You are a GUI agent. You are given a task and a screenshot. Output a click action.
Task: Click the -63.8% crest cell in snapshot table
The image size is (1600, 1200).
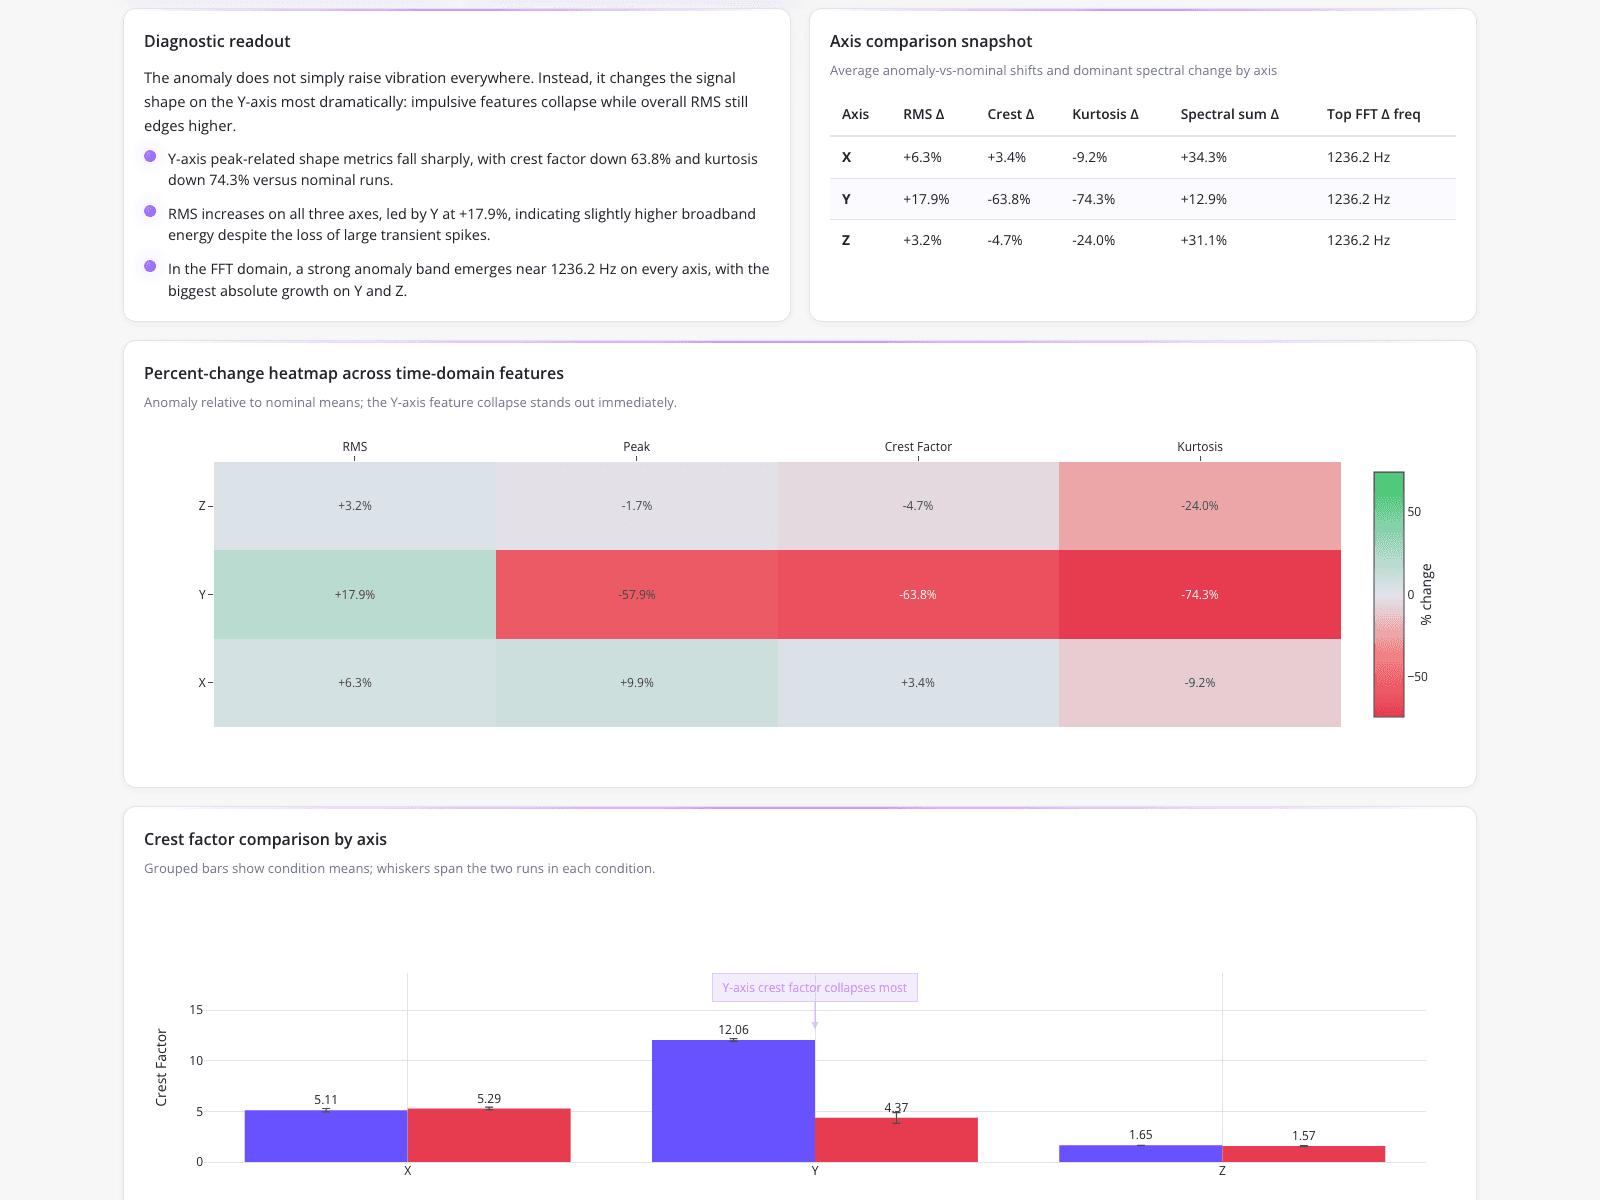[x=1008, y=199]
